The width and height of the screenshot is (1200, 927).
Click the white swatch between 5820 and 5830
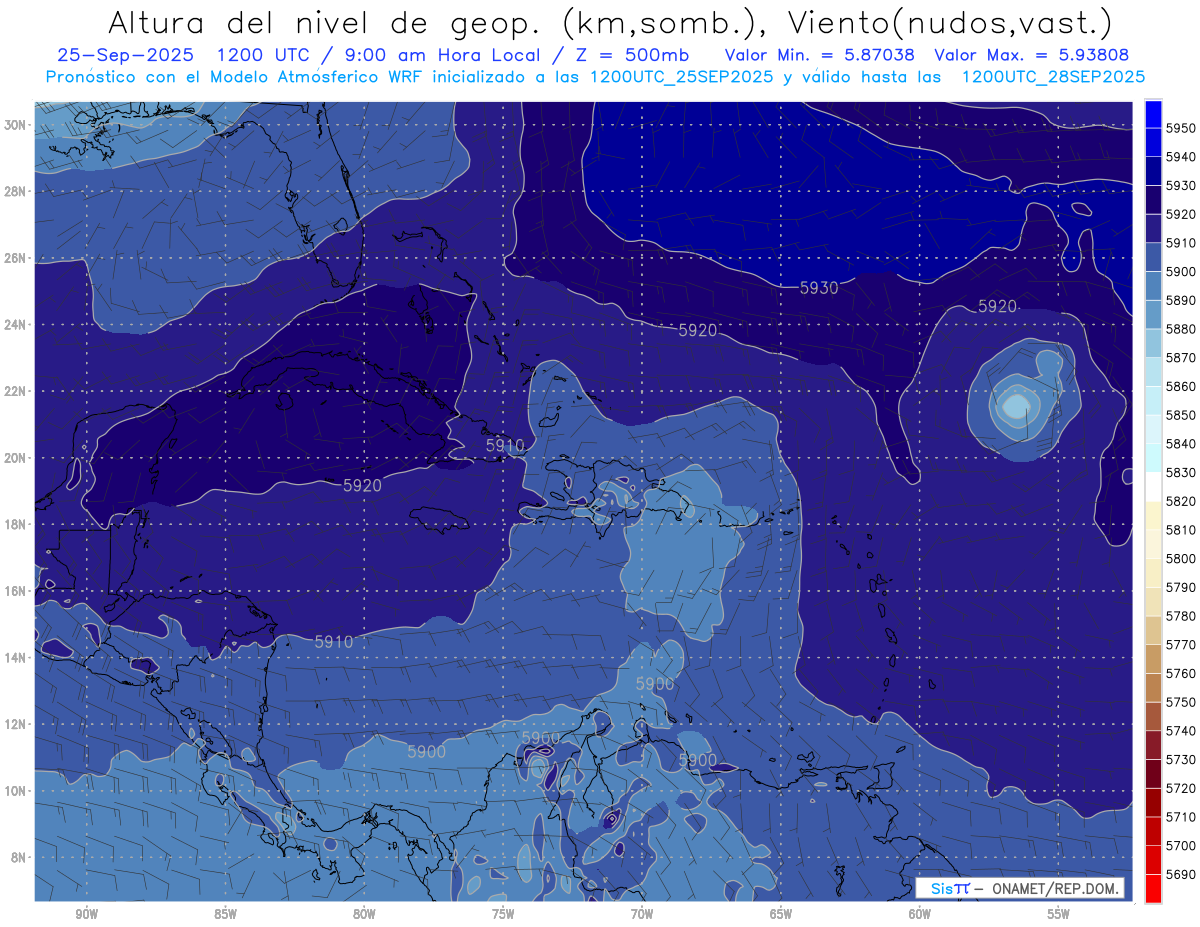[1153, 487]
